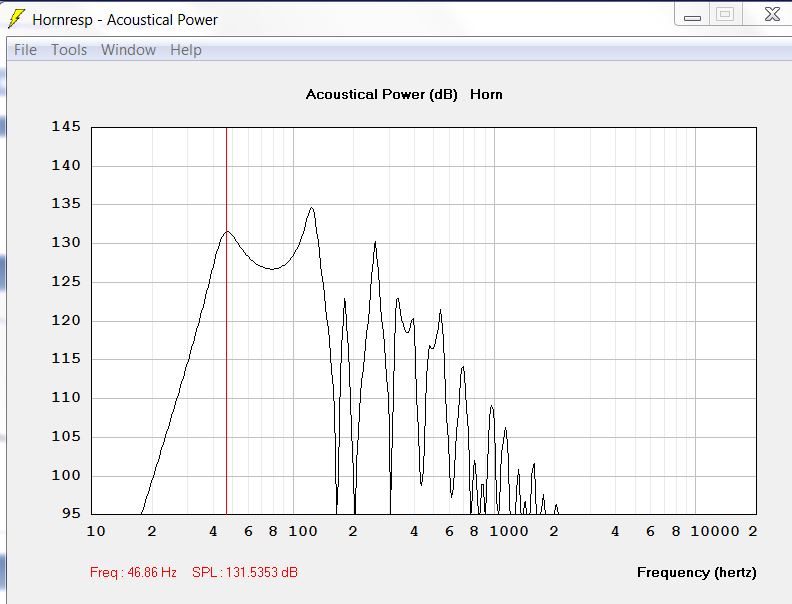Click the Frequency (hertz) axis label
792x604 pixels.
point(697,572)
